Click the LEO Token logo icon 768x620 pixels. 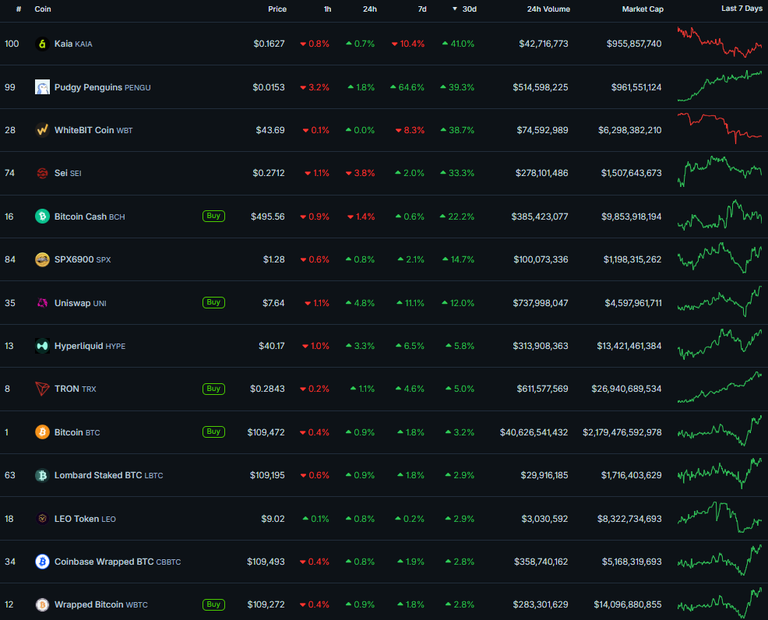pos(42,519)
